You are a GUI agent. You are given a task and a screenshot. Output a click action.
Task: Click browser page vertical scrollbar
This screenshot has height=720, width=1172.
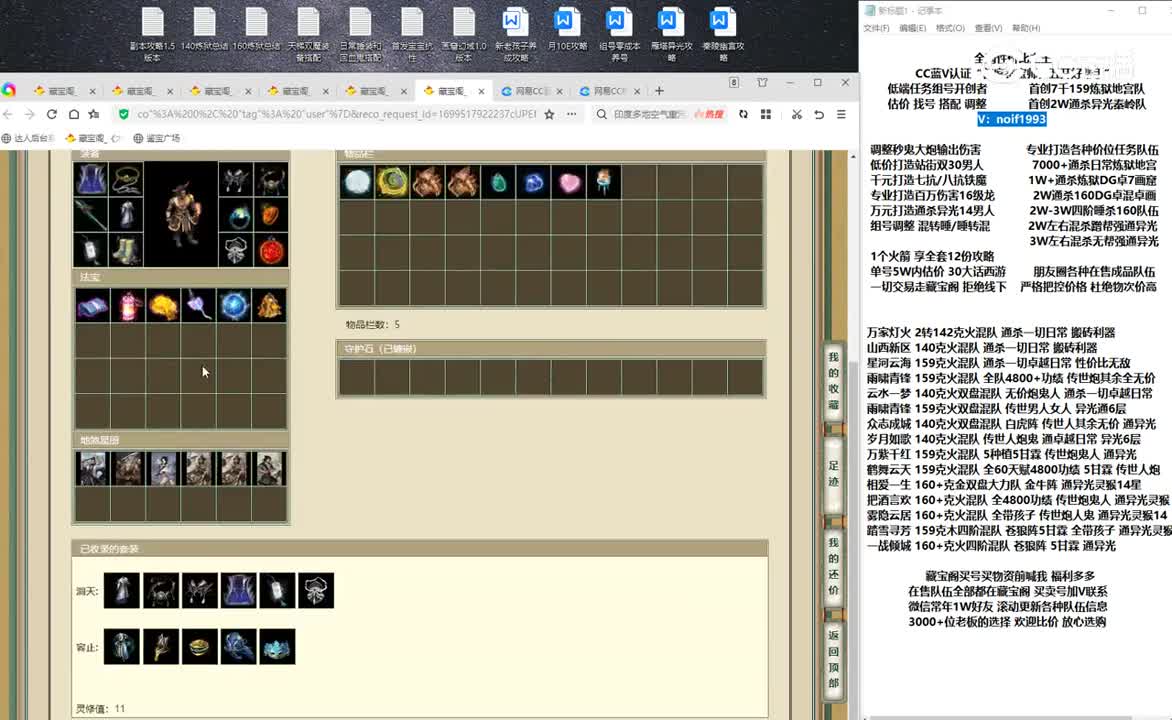coord(853,434)
